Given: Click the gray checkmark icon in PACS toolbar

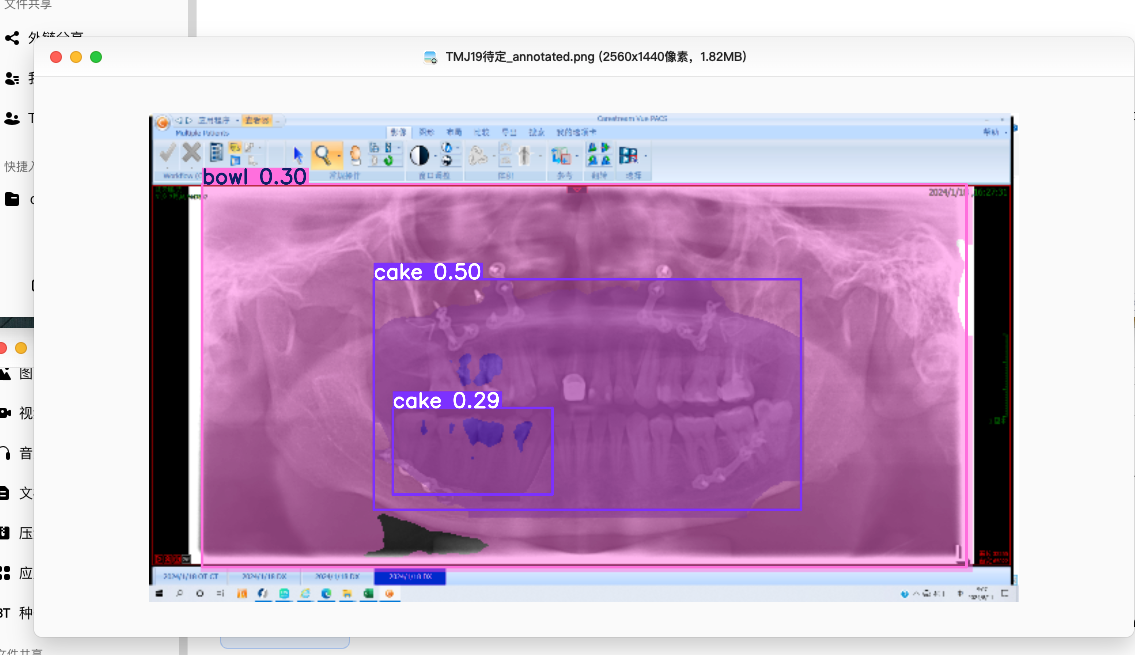Looking at the screenshot, I should [x=168, y=153].
